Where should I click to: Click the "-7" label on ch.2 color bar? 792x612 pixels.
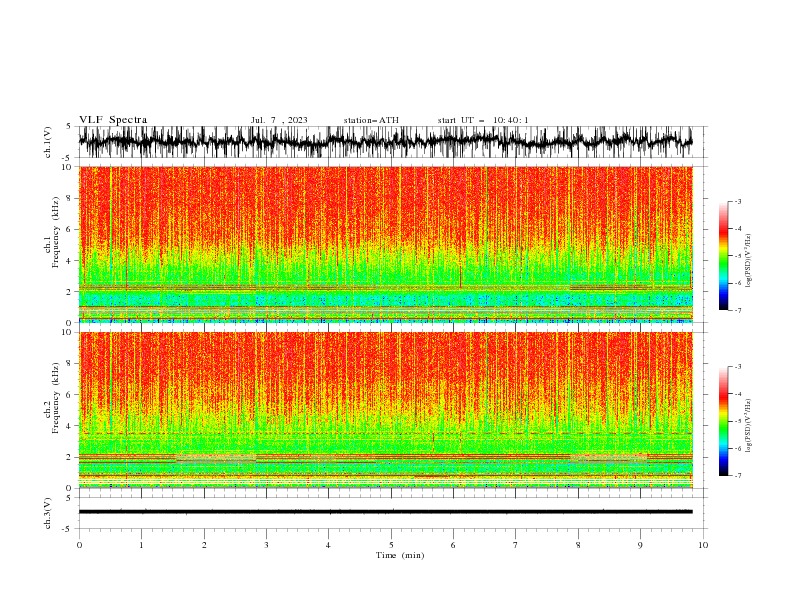point(737,476)
